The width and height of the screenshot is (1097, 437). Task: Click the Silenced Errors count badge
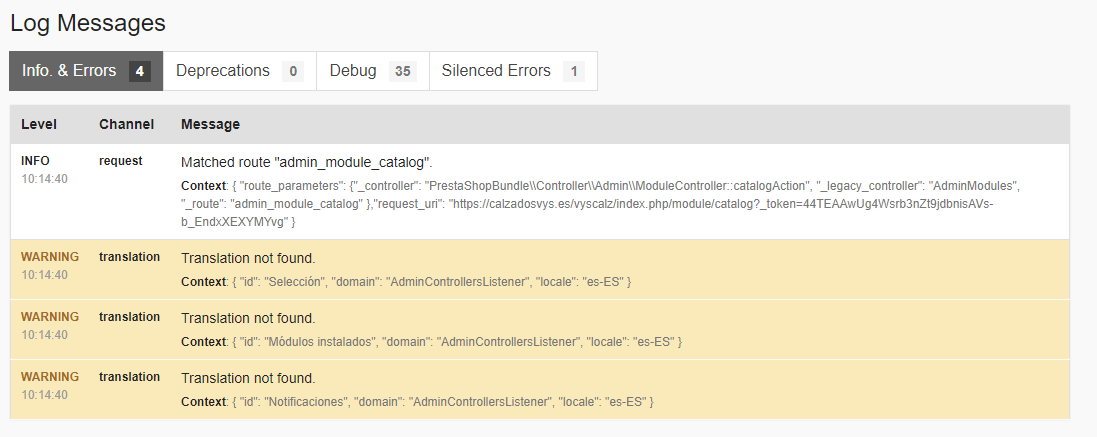click(573, 72)
